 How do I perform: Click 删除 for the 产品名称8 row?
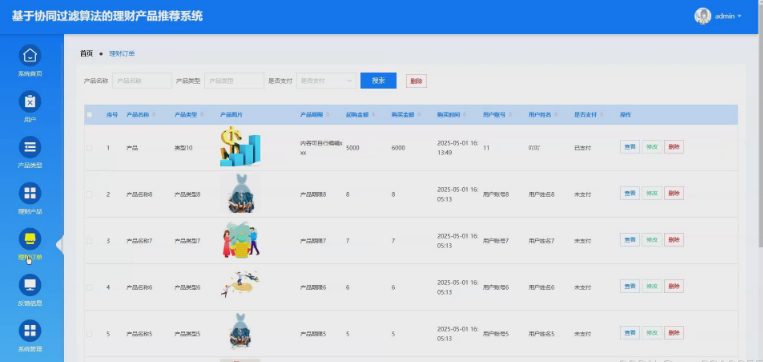coord(673,193)
